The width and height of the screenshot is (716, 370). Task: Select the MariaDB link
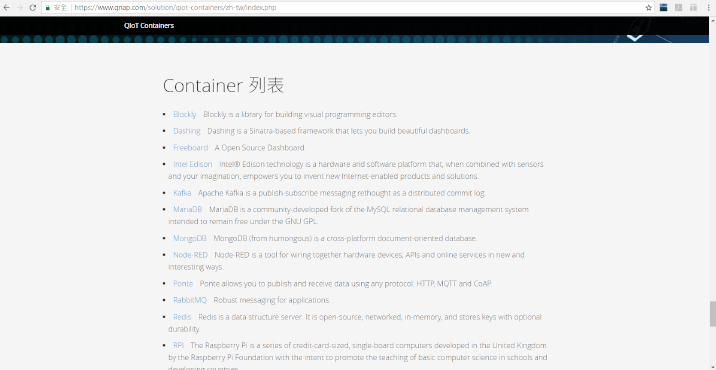coord(188,209)
